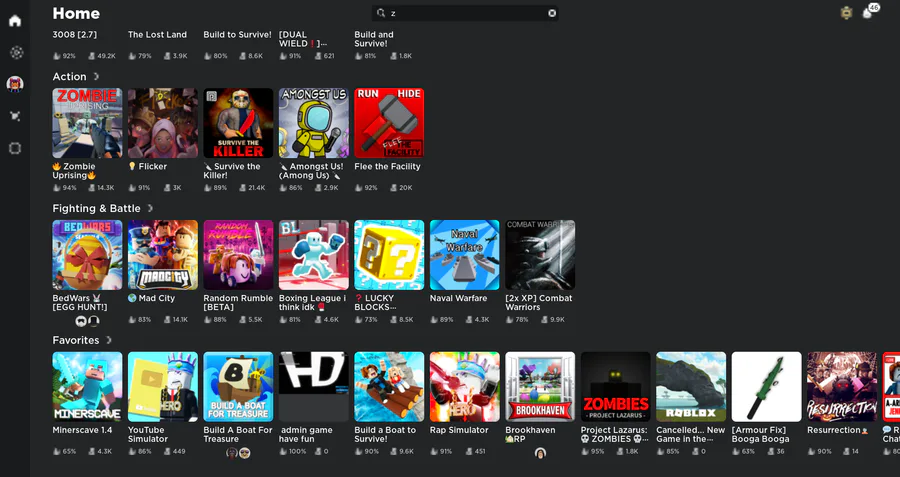Open the Resurrection game thumbnail
Viewport: 900px width, 477px height.
coord(842,387)
